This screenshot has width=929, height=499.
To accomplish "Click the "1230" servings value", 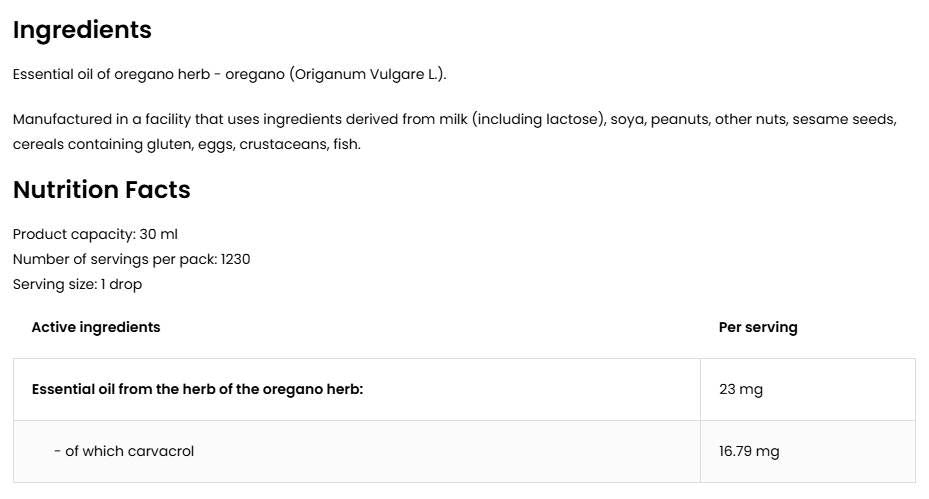I will (236, 259).
